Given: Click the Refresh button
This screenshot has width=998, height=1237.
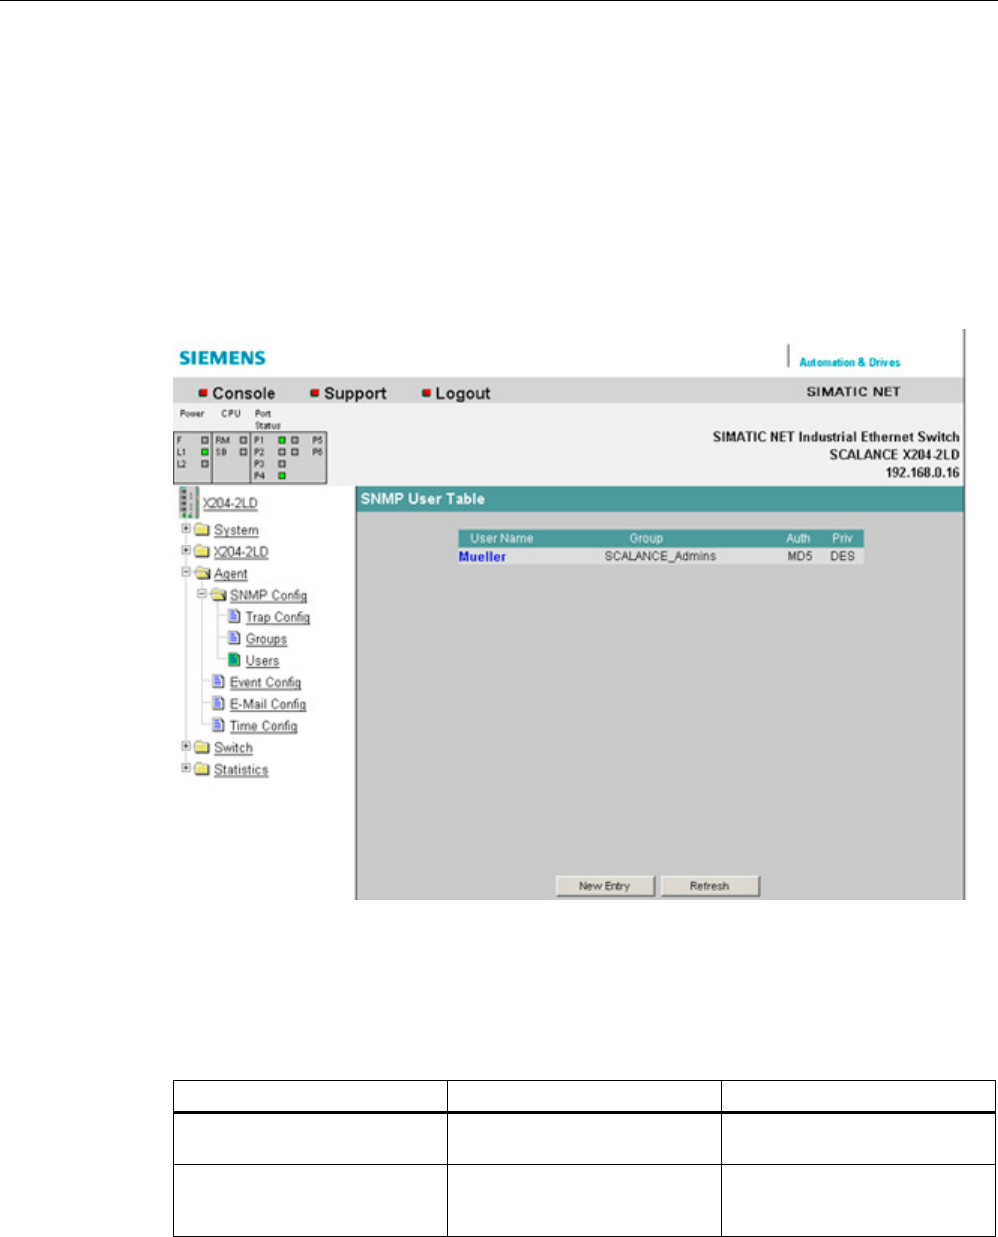Looking at the screenshot, I should click(x=710, y=886).
